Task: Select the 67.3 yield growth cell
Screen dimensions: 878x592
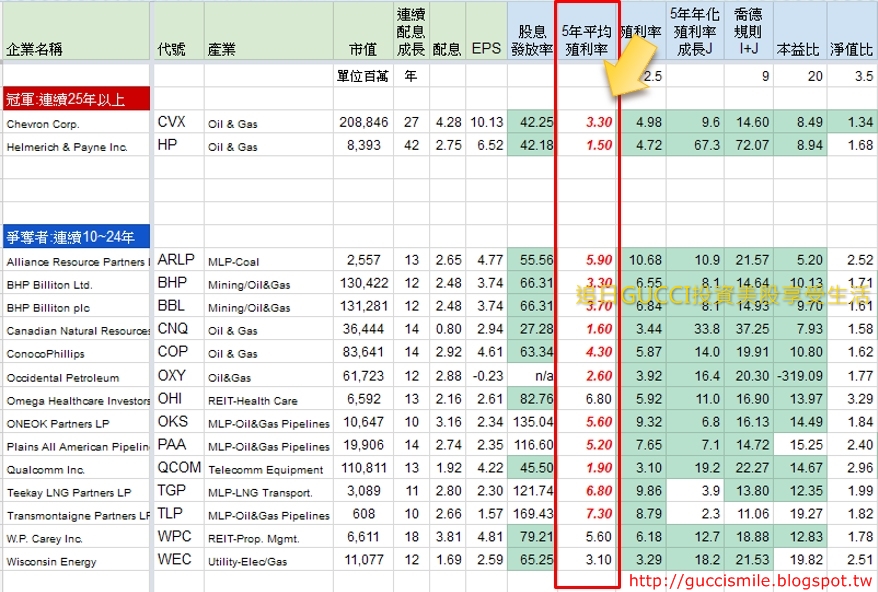Action: coord(694,145)
